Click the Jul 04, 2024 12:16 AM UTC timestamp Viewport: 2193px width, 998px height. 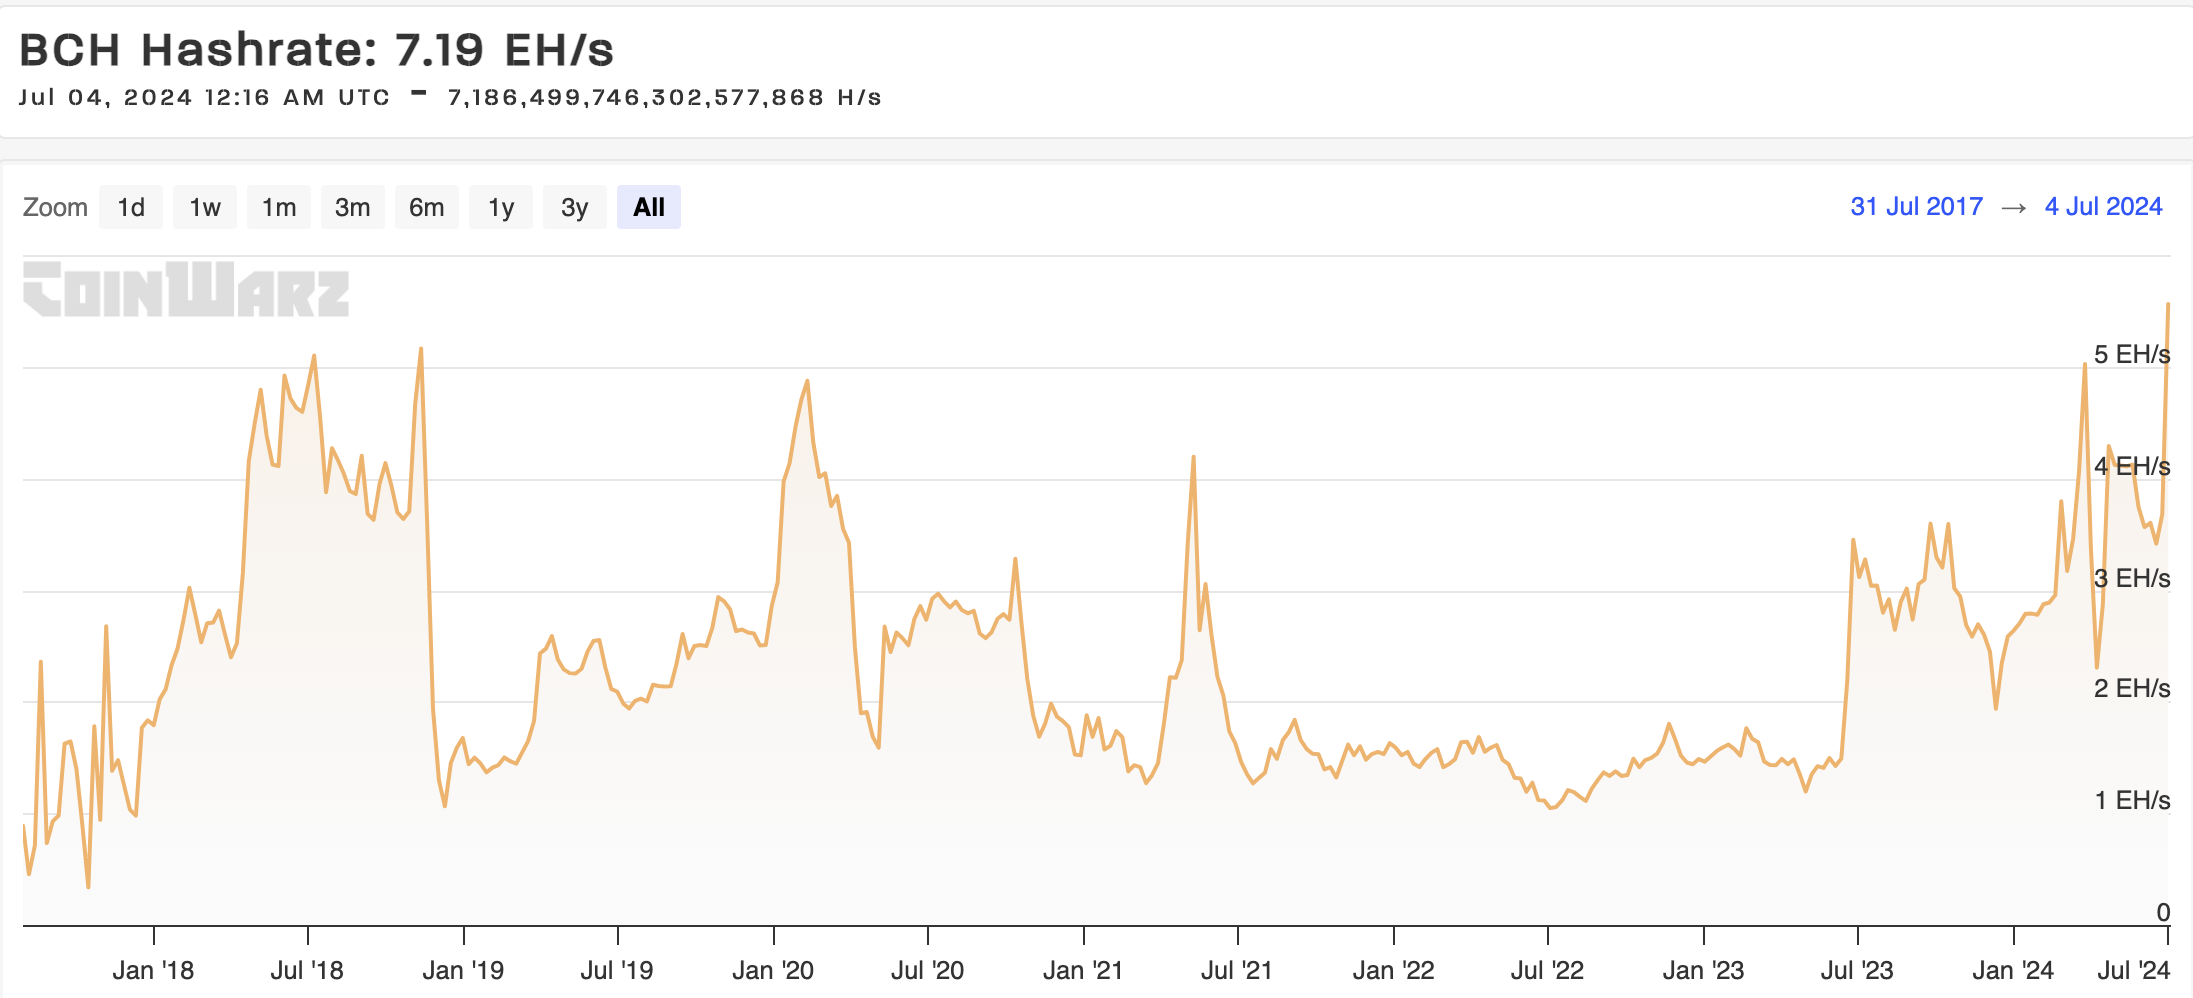point(204,97)
